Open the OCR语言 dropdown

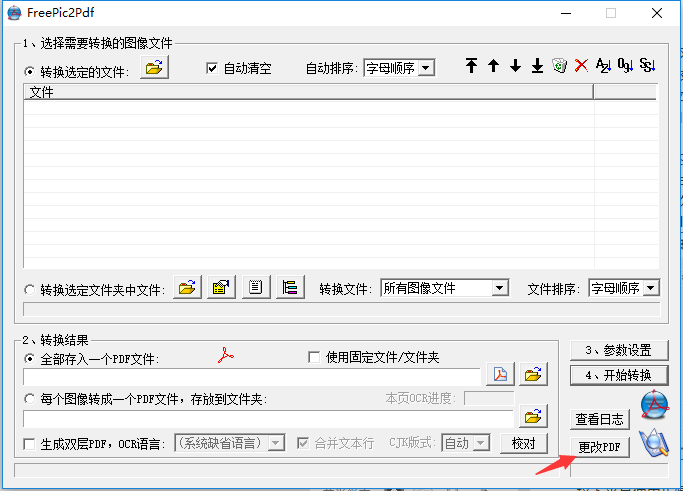(230, 443)
